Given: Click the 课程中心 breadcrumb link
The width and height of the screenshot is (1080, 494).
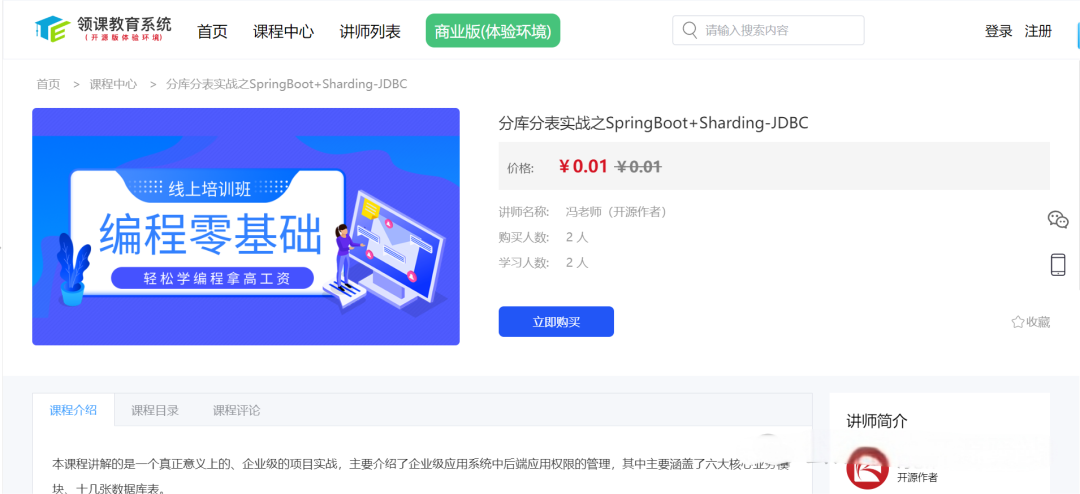Looking at the screenshot, I should pos(113,84).
